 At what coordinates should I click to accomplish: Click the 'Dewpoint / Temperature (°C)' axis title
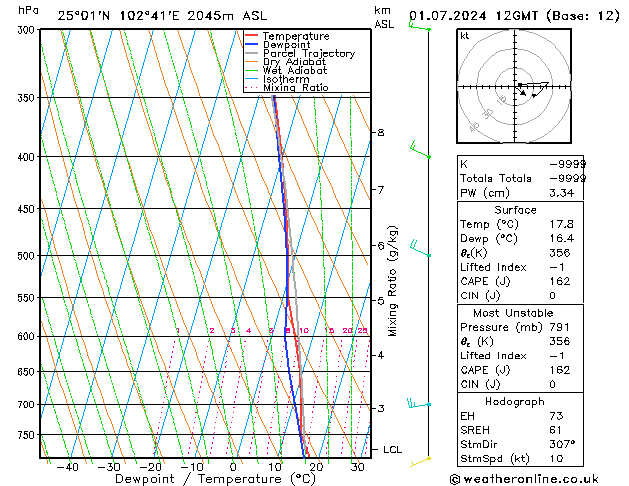point(215,479)
